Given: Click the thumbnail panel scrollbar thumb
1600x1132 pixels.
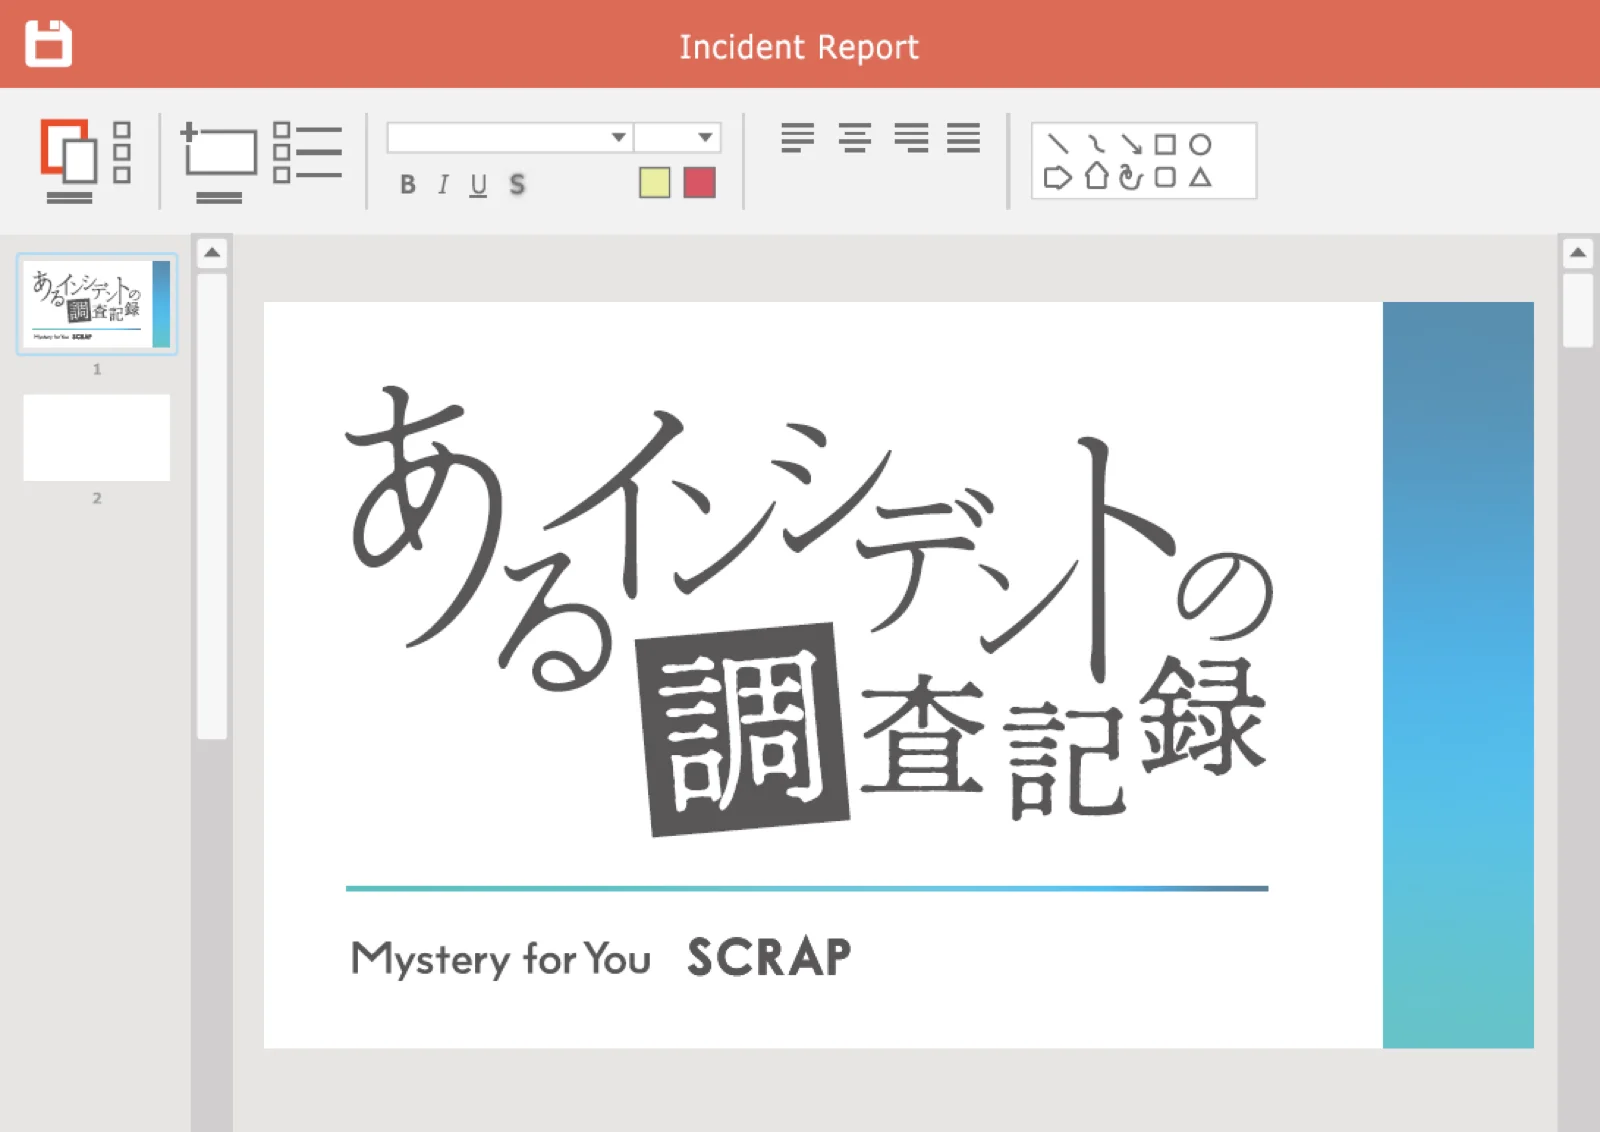Looking at the screenshot, I should pos(212,506).
